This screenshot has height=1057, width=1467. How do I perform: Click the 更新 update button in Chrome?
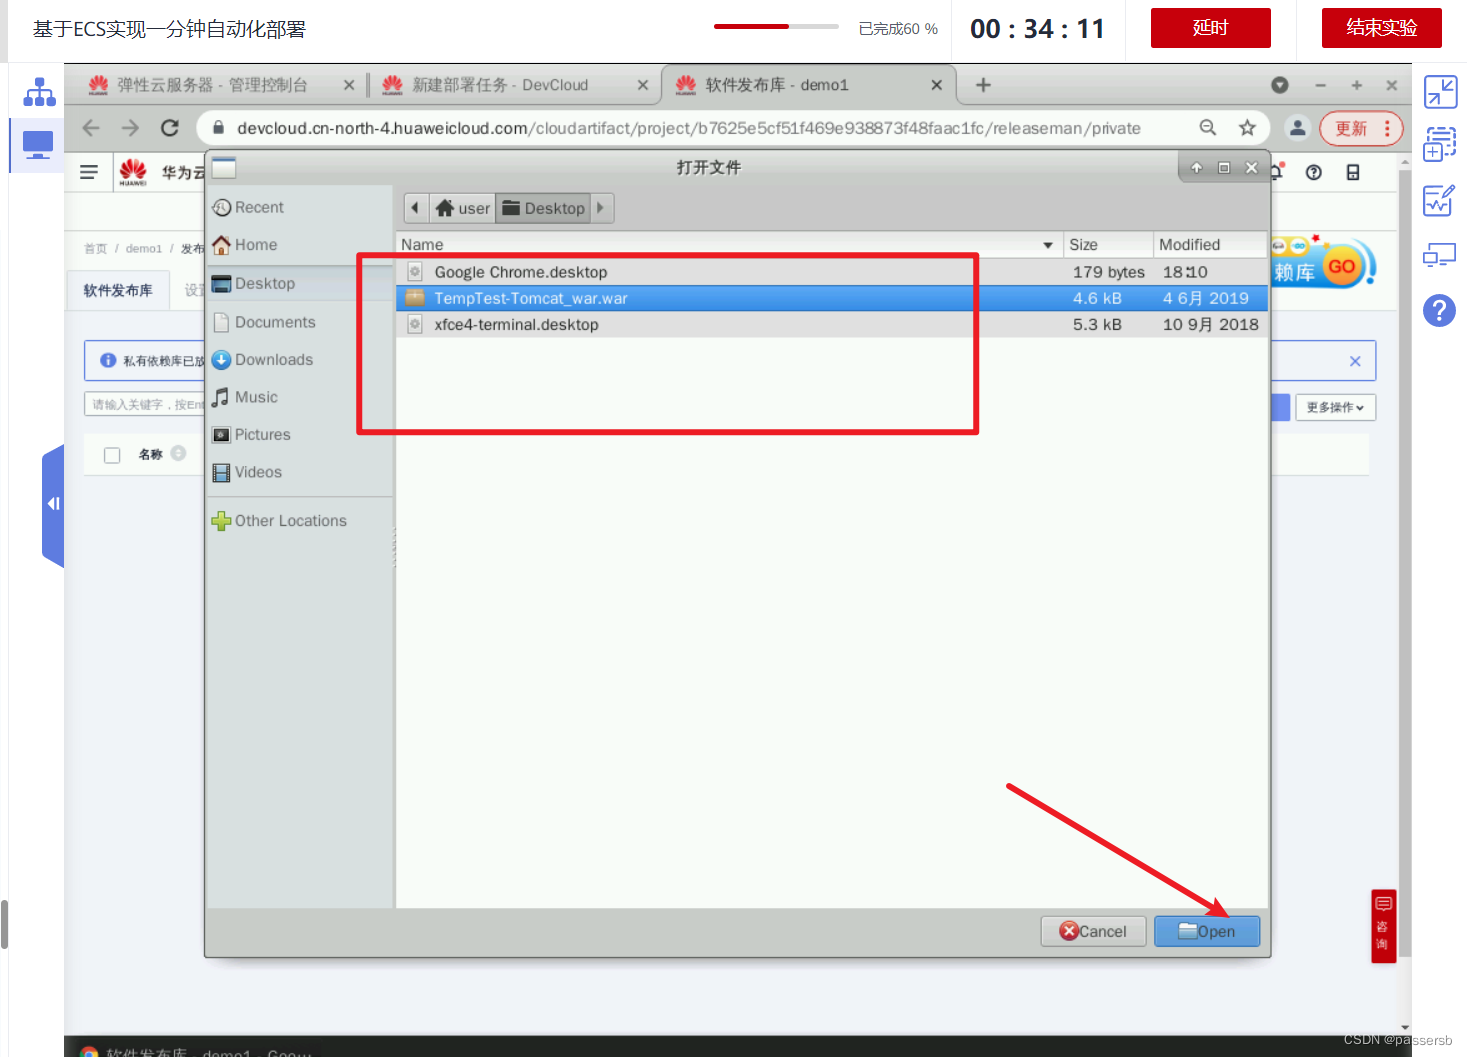coord(1351,128)
